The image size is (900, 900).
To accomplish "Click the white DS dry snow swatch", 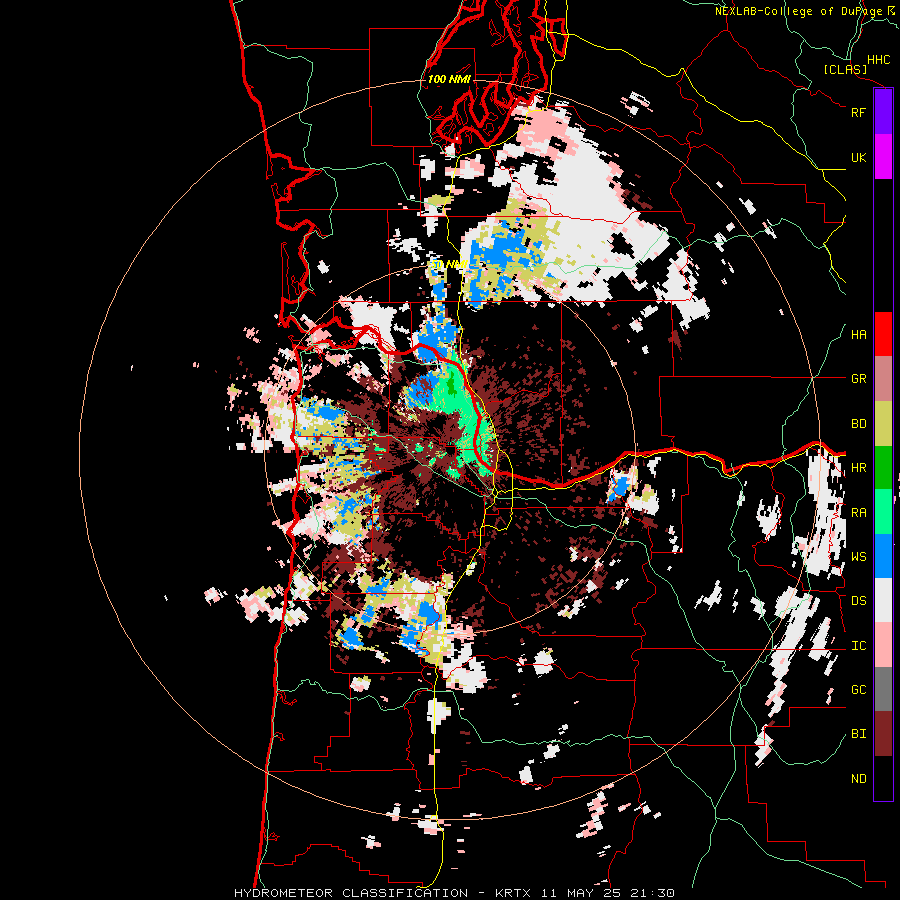I will [x=883, y=601].
